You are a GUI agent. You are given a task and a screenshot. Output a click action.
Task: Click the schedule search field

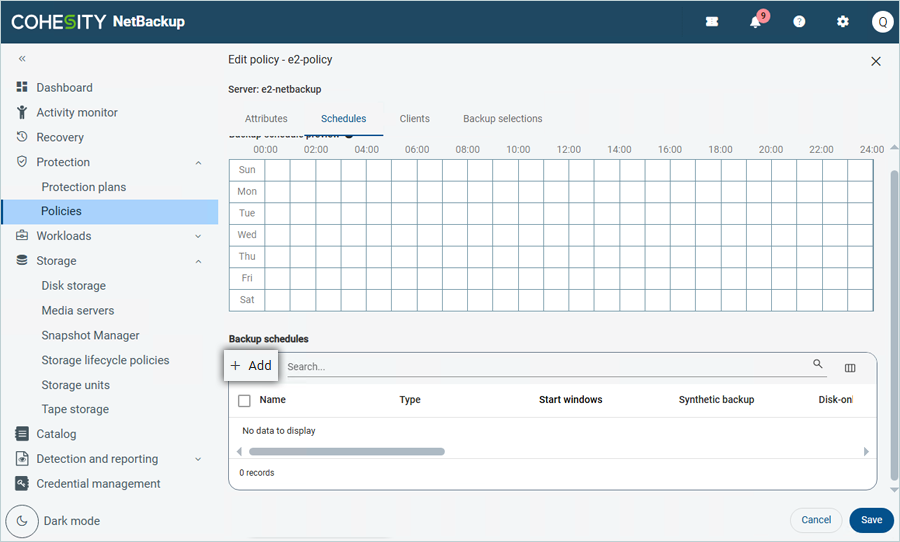(x=545, y=367)
